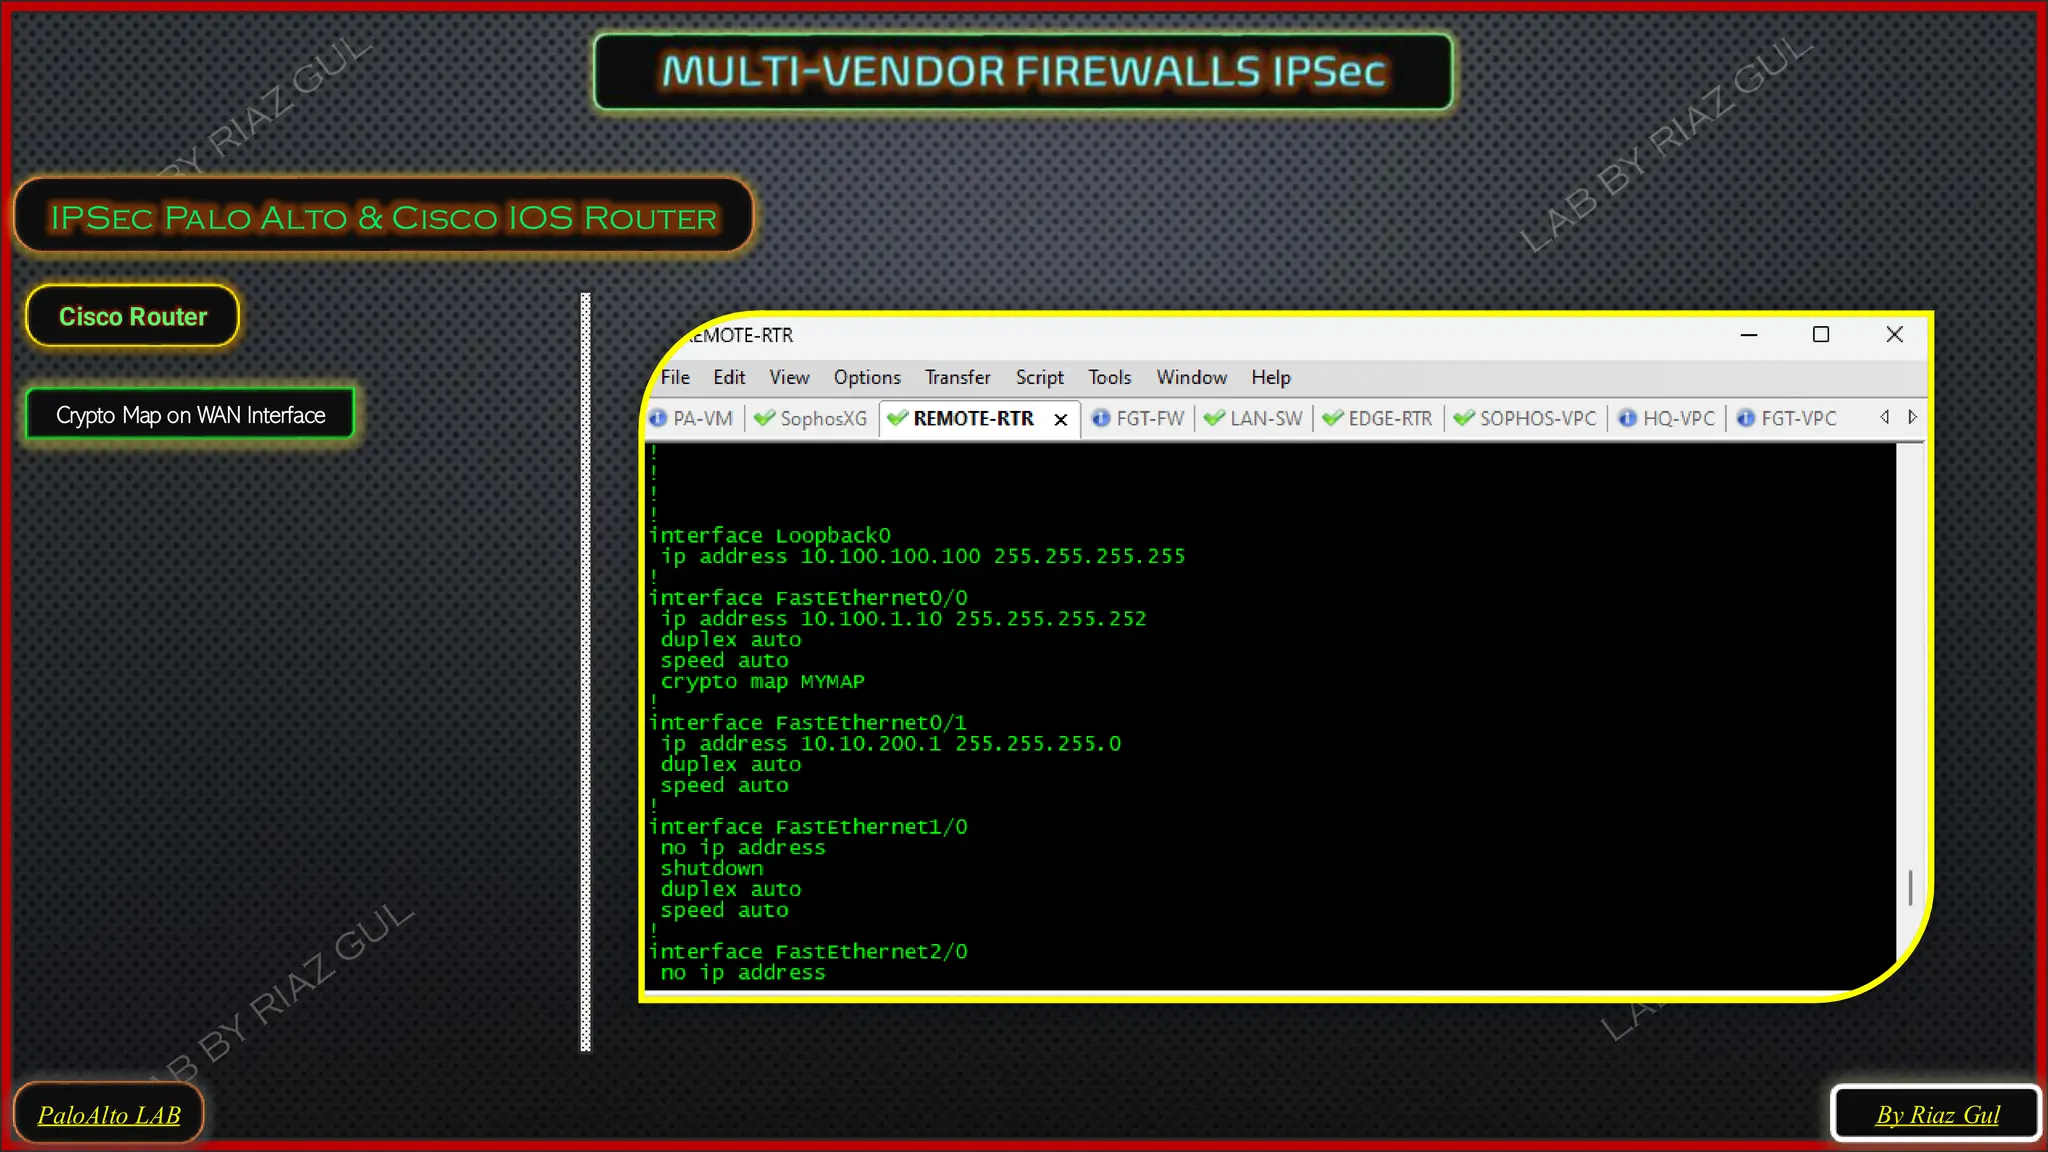The image size is (2048, 1152).
Task: Click the IPSec Palo Alto & Cisco IOS Router heading
Action: (x=384, y=217)
